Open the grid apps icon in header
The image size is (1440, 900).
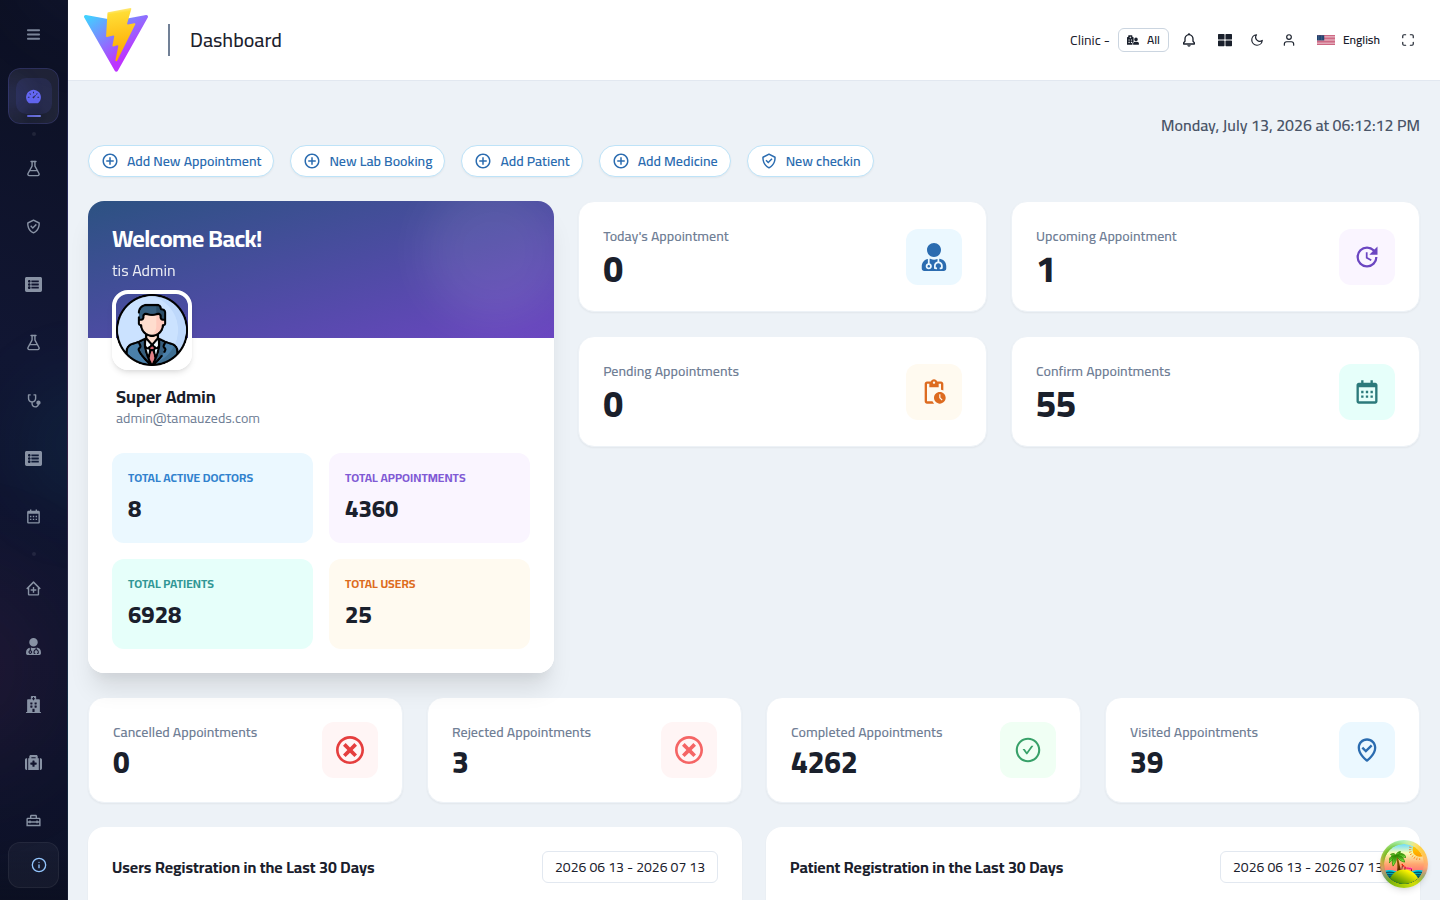(1225, 40)
